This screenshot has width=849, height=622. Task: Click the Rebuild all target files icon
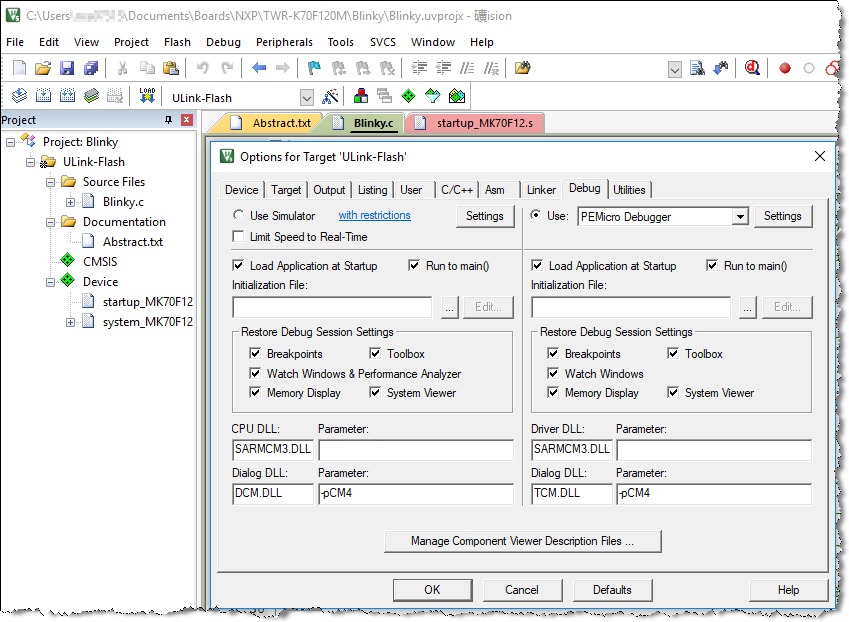point(67,96)
